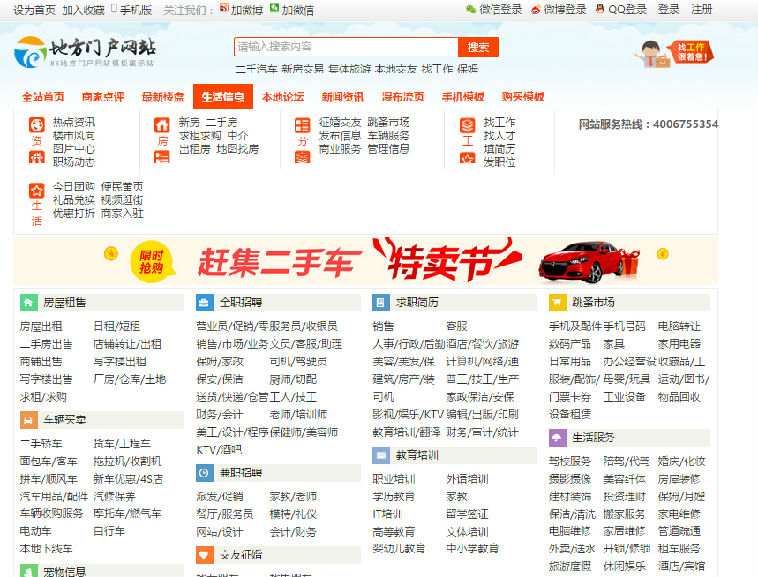Image resolution: width=758 pixels, height=577 pixels.
Task: Open the 最新楼盘 nav tab
Action: pyautogui.click(x=163, y=97)
